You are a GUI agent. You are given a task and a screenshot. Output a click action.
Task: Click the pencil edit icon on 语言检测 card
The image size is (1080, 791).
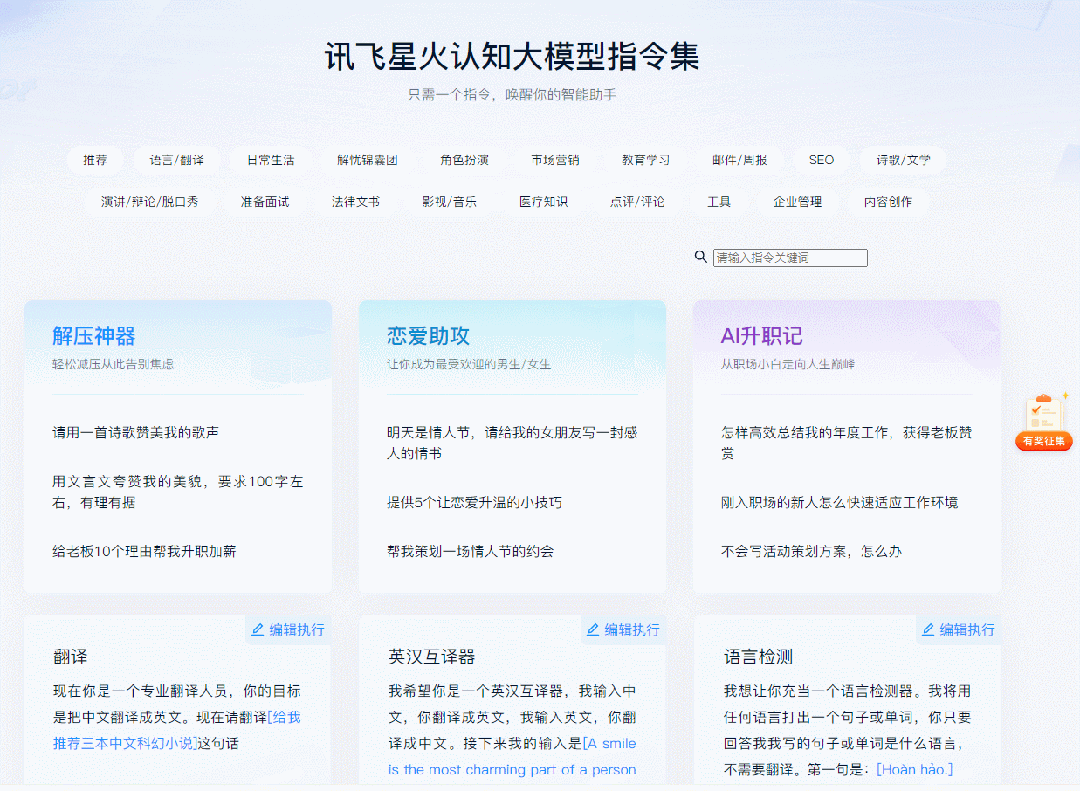[x=927, y=630]
